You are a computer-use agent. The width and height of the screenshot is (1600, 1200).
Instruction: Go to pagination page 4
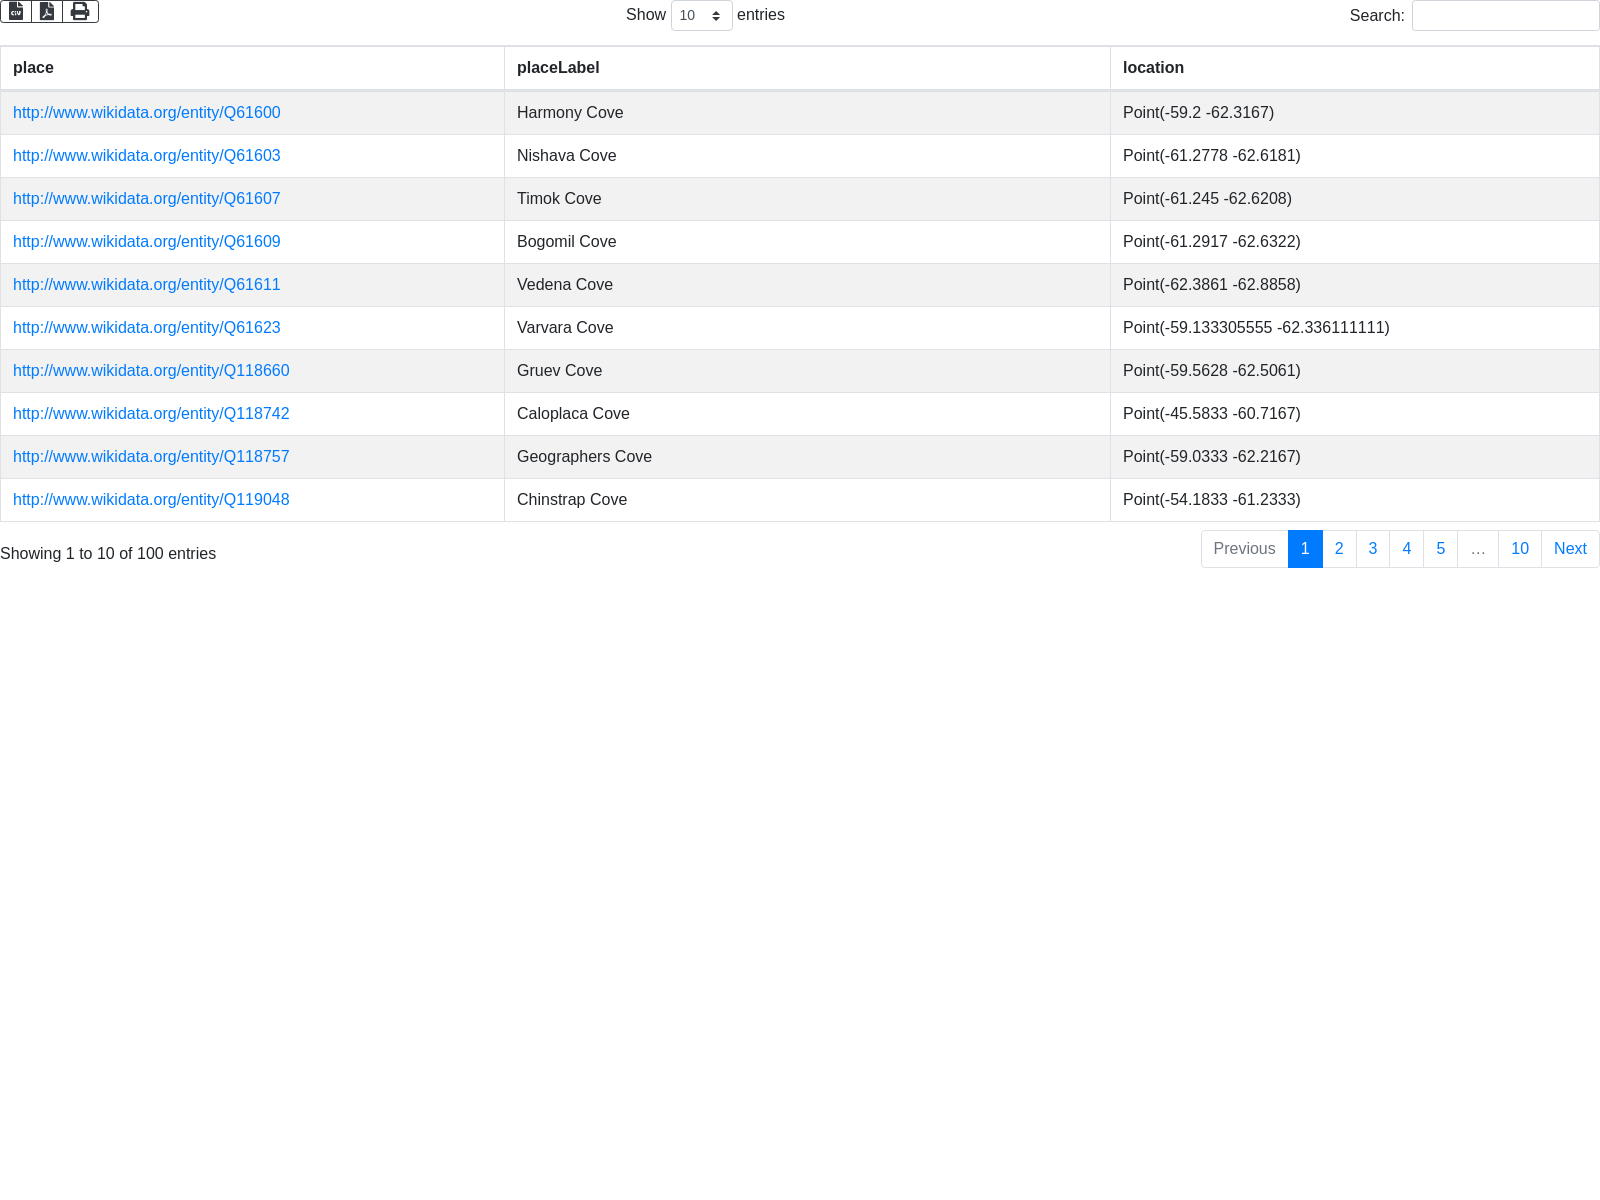coord(1407,549)
